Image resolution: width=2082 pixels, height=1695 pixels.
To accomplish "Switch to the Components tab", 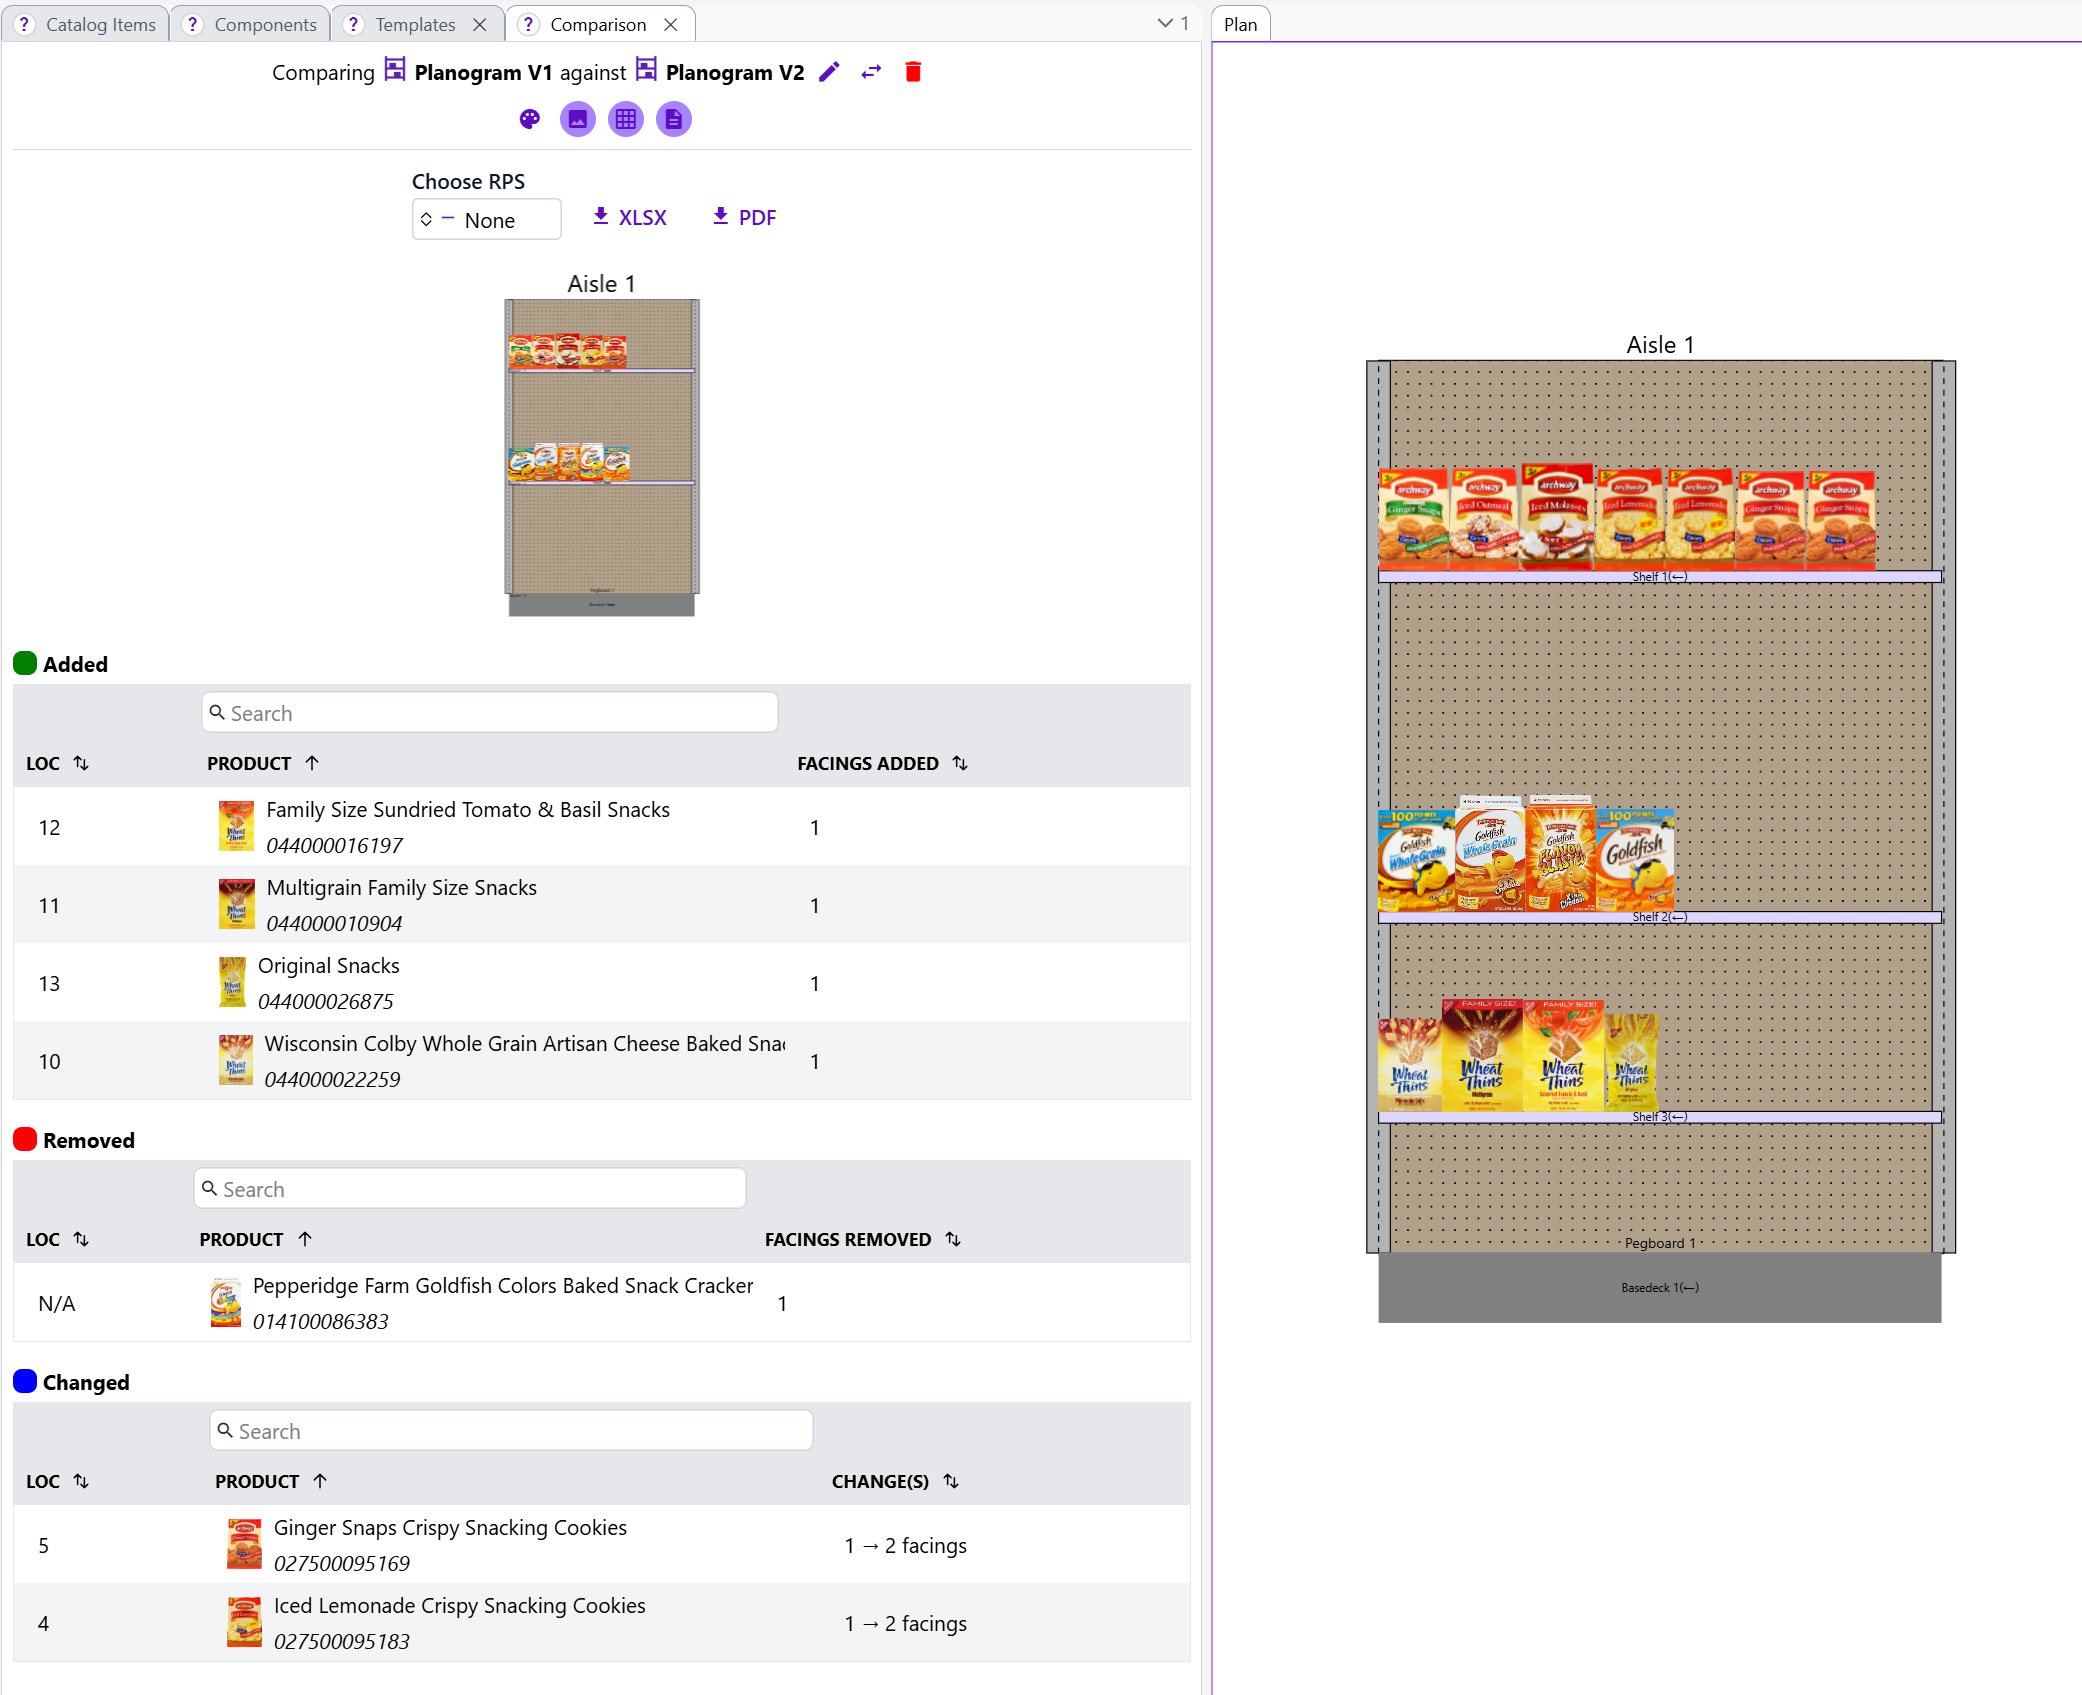I will (x=265, y=25).
